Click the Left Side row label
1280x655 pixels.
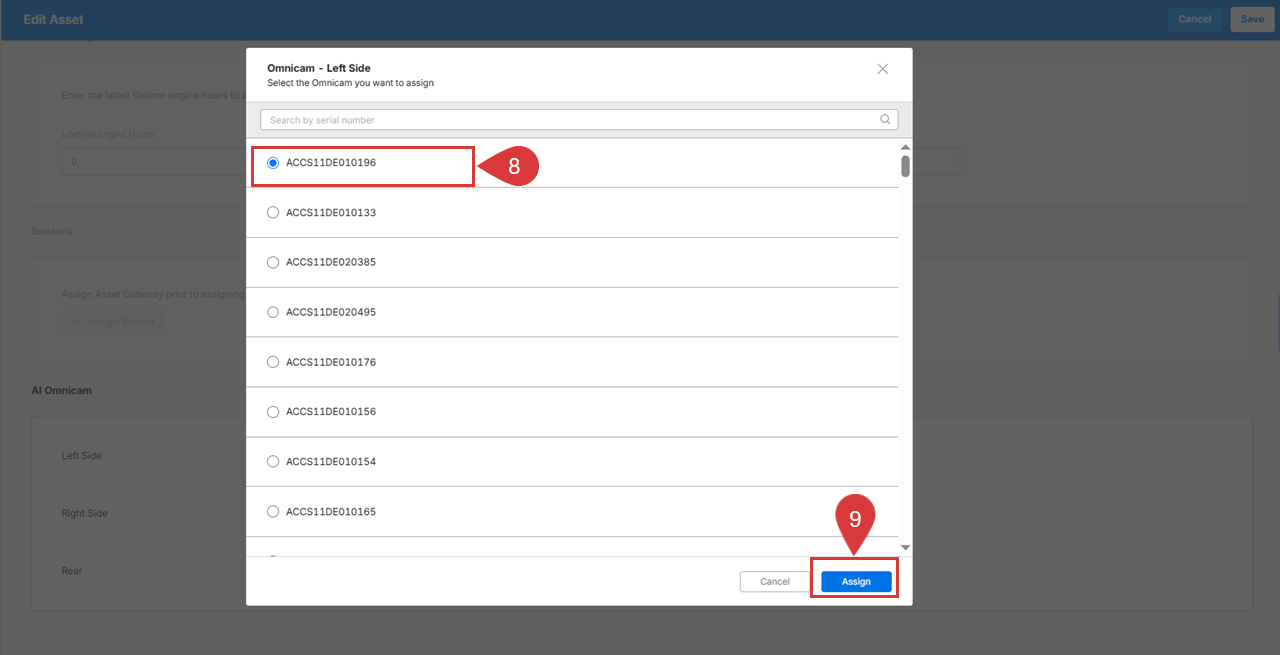[x=82, y=456]
